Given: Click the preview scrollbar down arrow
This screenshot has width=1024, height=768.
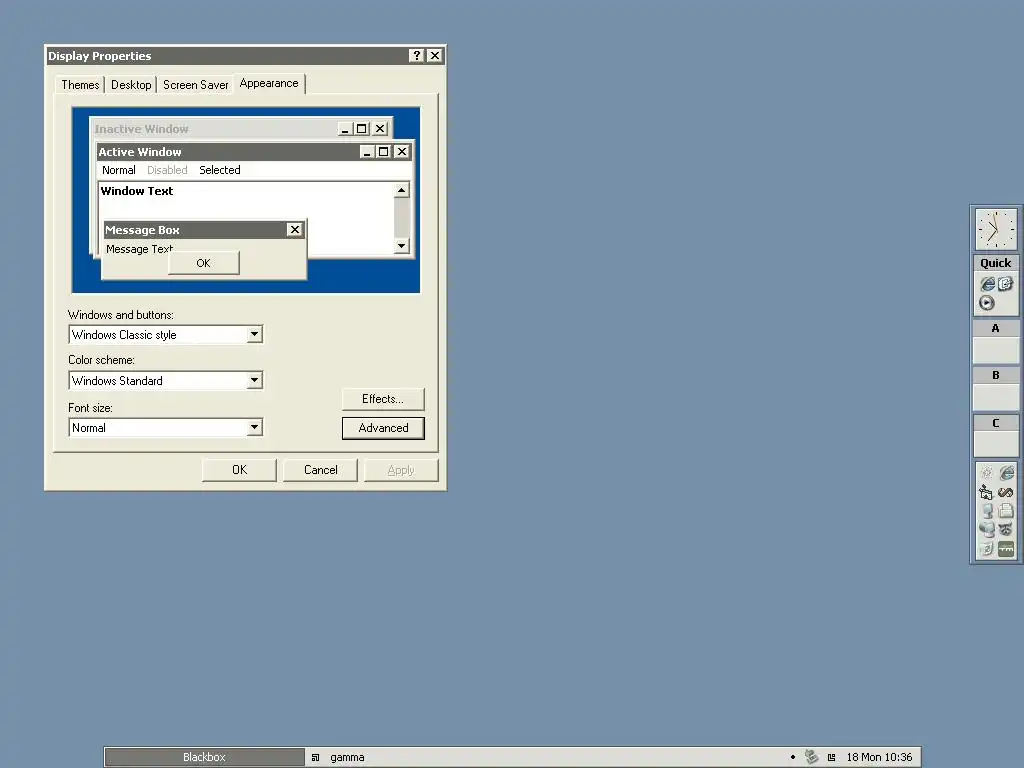Looking at the screenshot, I should click(402, 246).
